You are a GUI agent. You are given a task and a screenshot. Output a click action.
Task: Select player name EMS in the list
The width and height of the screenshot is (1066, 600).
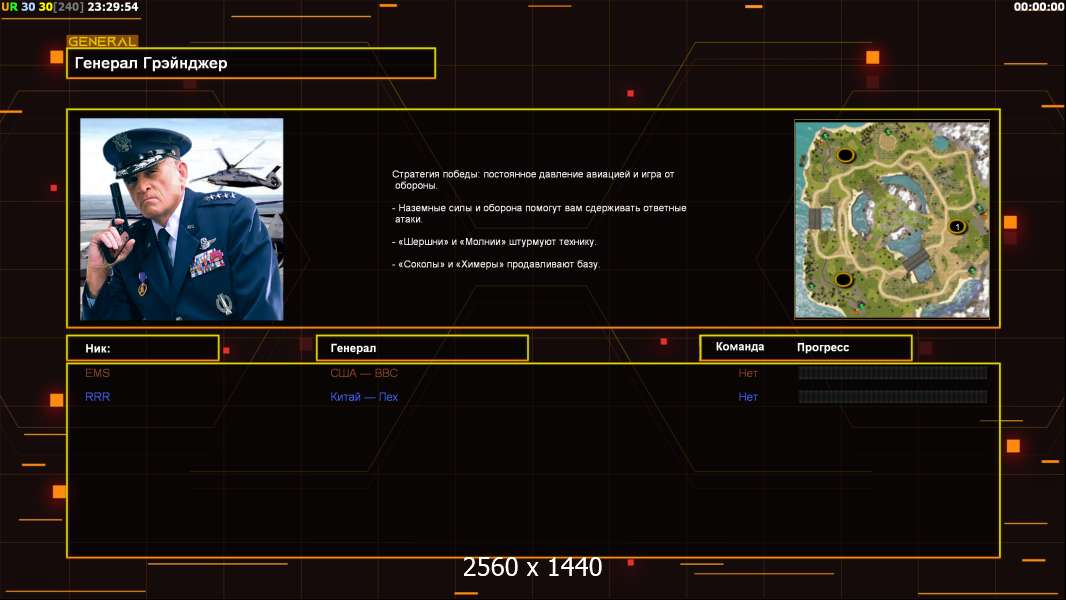tap(98, 373)
